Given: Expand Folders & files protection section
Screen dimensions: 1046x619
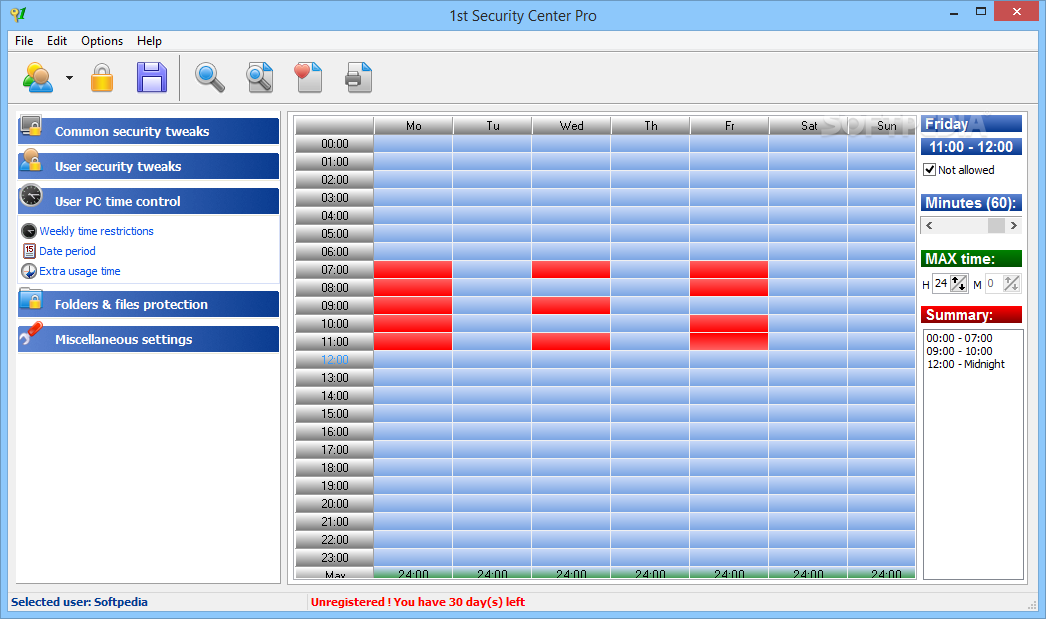Looking at the screenshot, I should (148, 304).
